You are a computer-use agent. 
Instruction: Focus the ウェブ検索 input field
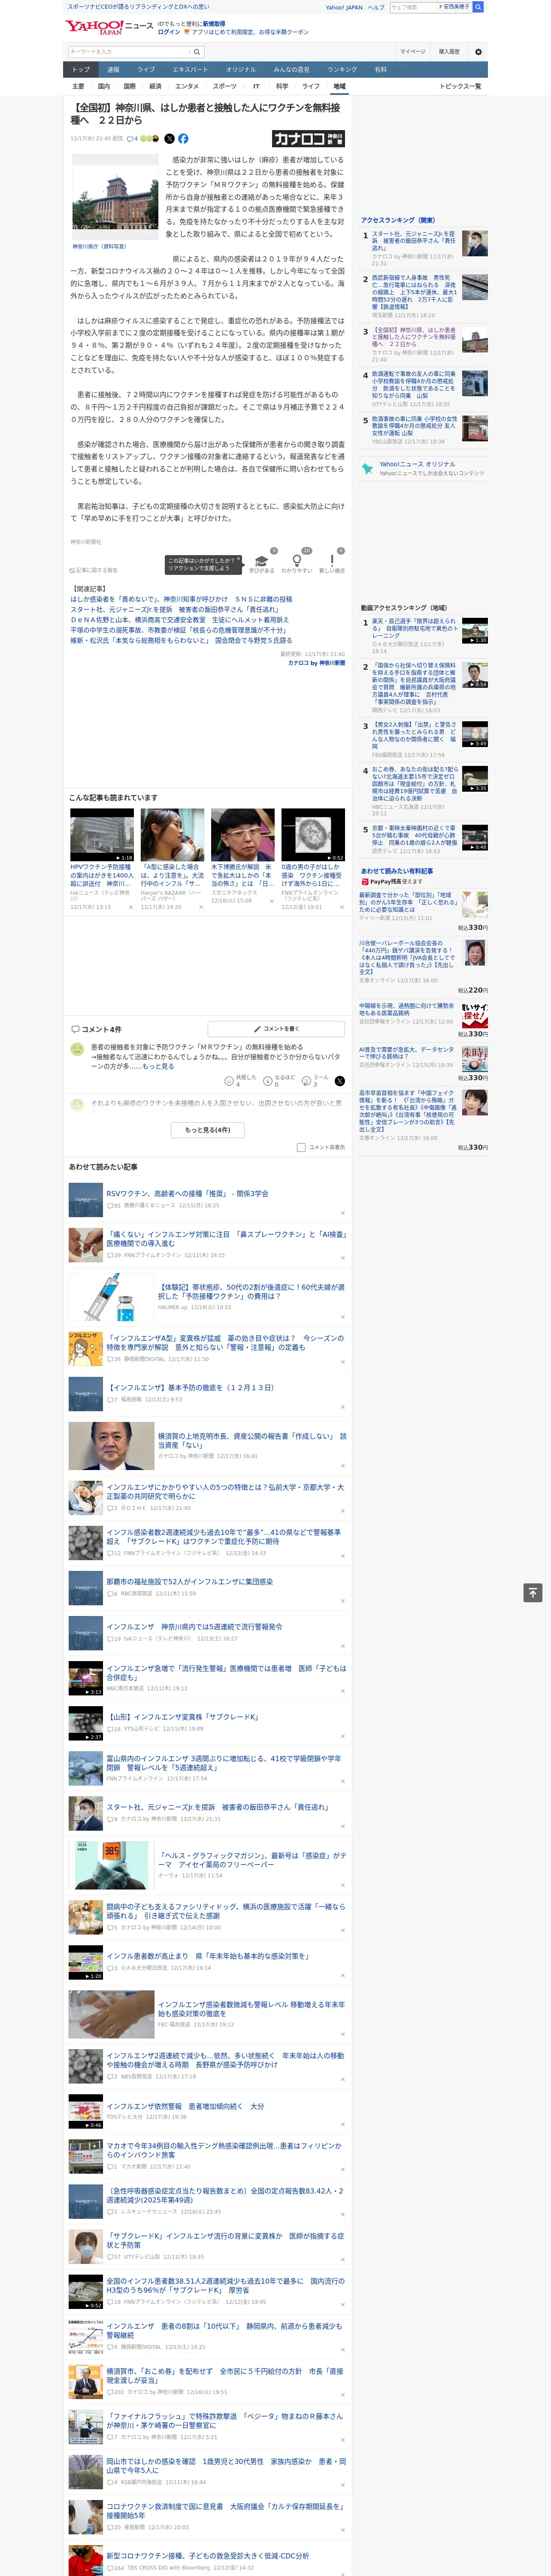click(413, 7)
